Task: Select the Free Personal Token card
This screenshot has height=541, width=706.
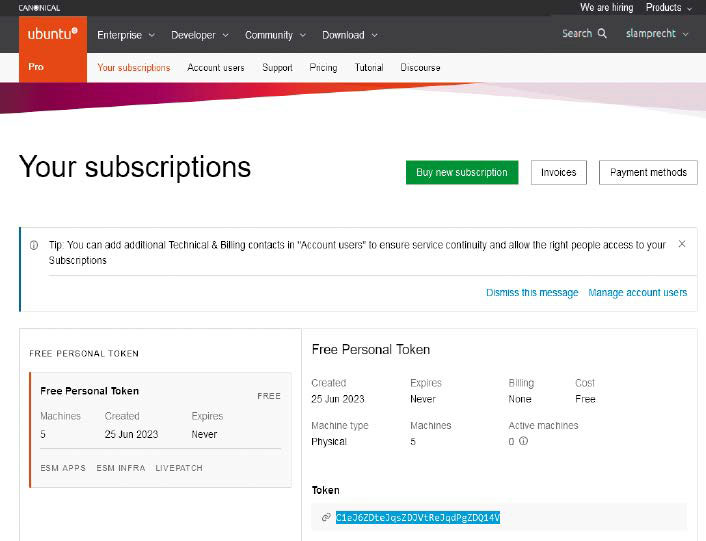Action: [160, 430]
